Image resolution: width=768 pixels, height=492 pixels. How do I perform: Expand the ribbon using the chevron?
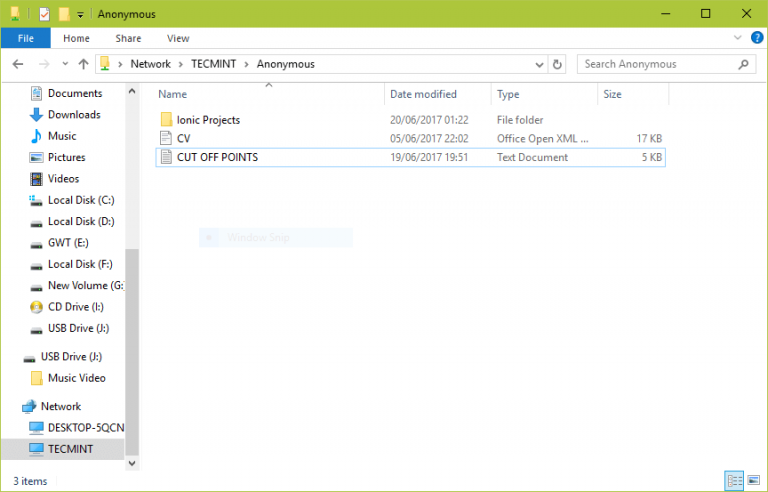[740, 38]
